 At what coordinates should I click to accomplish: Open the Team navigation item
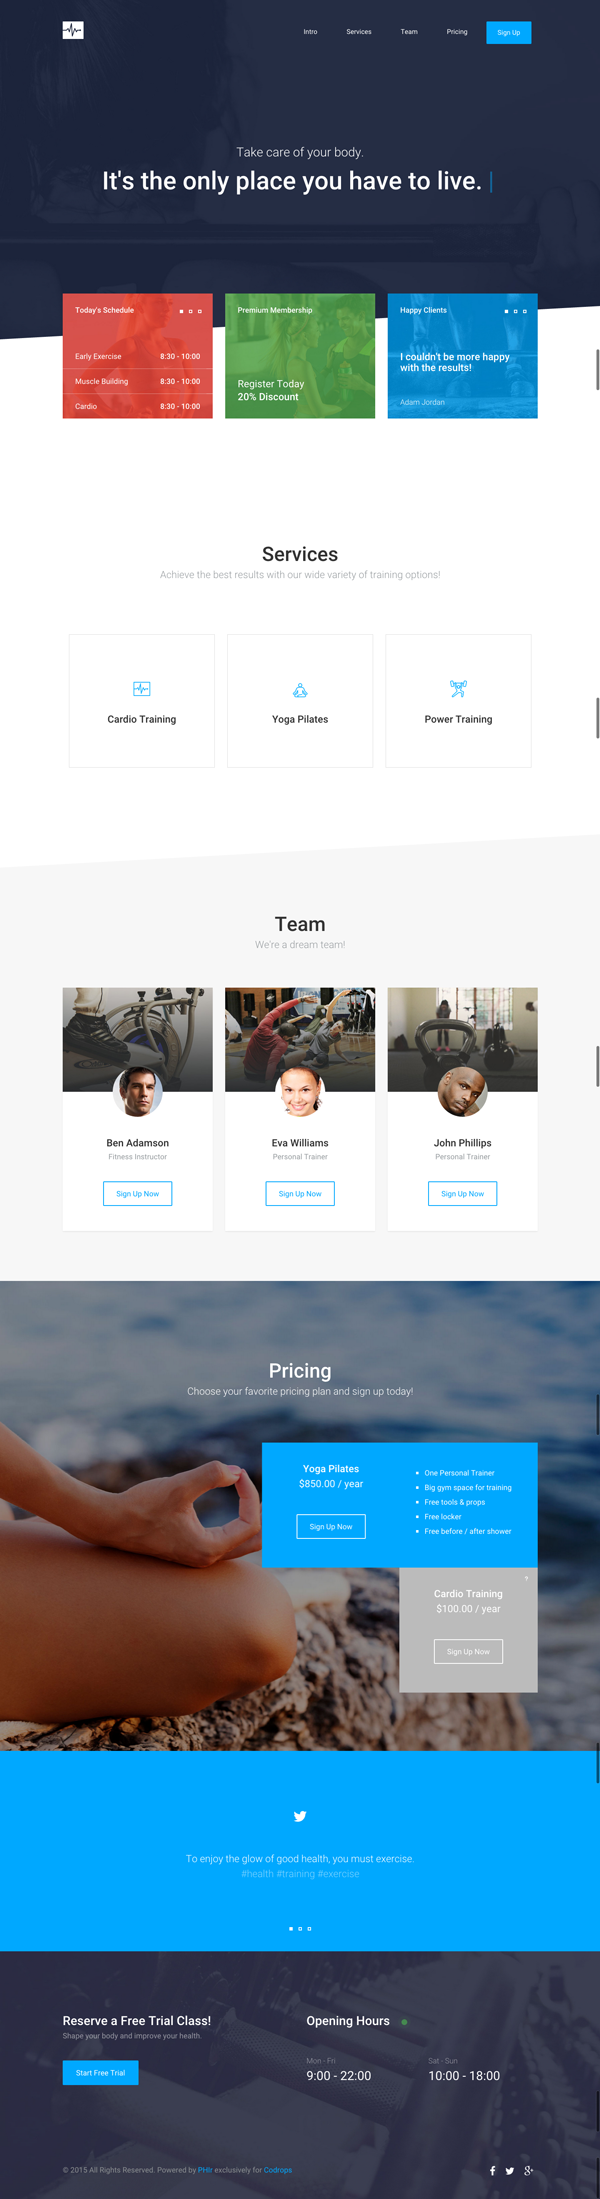click(409, 32)
